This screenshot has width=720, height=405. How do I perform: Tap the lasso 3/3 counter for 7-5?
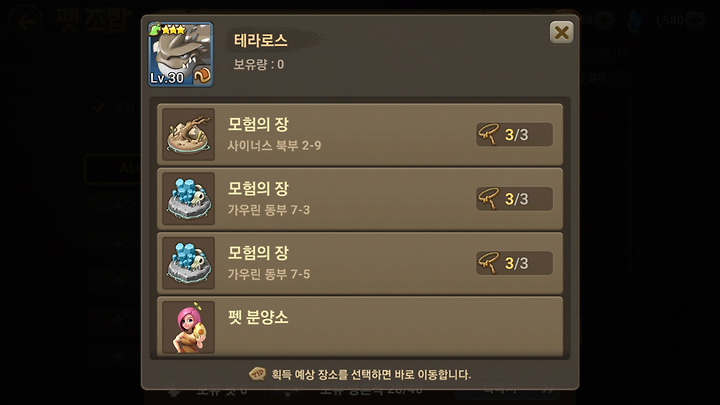[x=514, y=263]
